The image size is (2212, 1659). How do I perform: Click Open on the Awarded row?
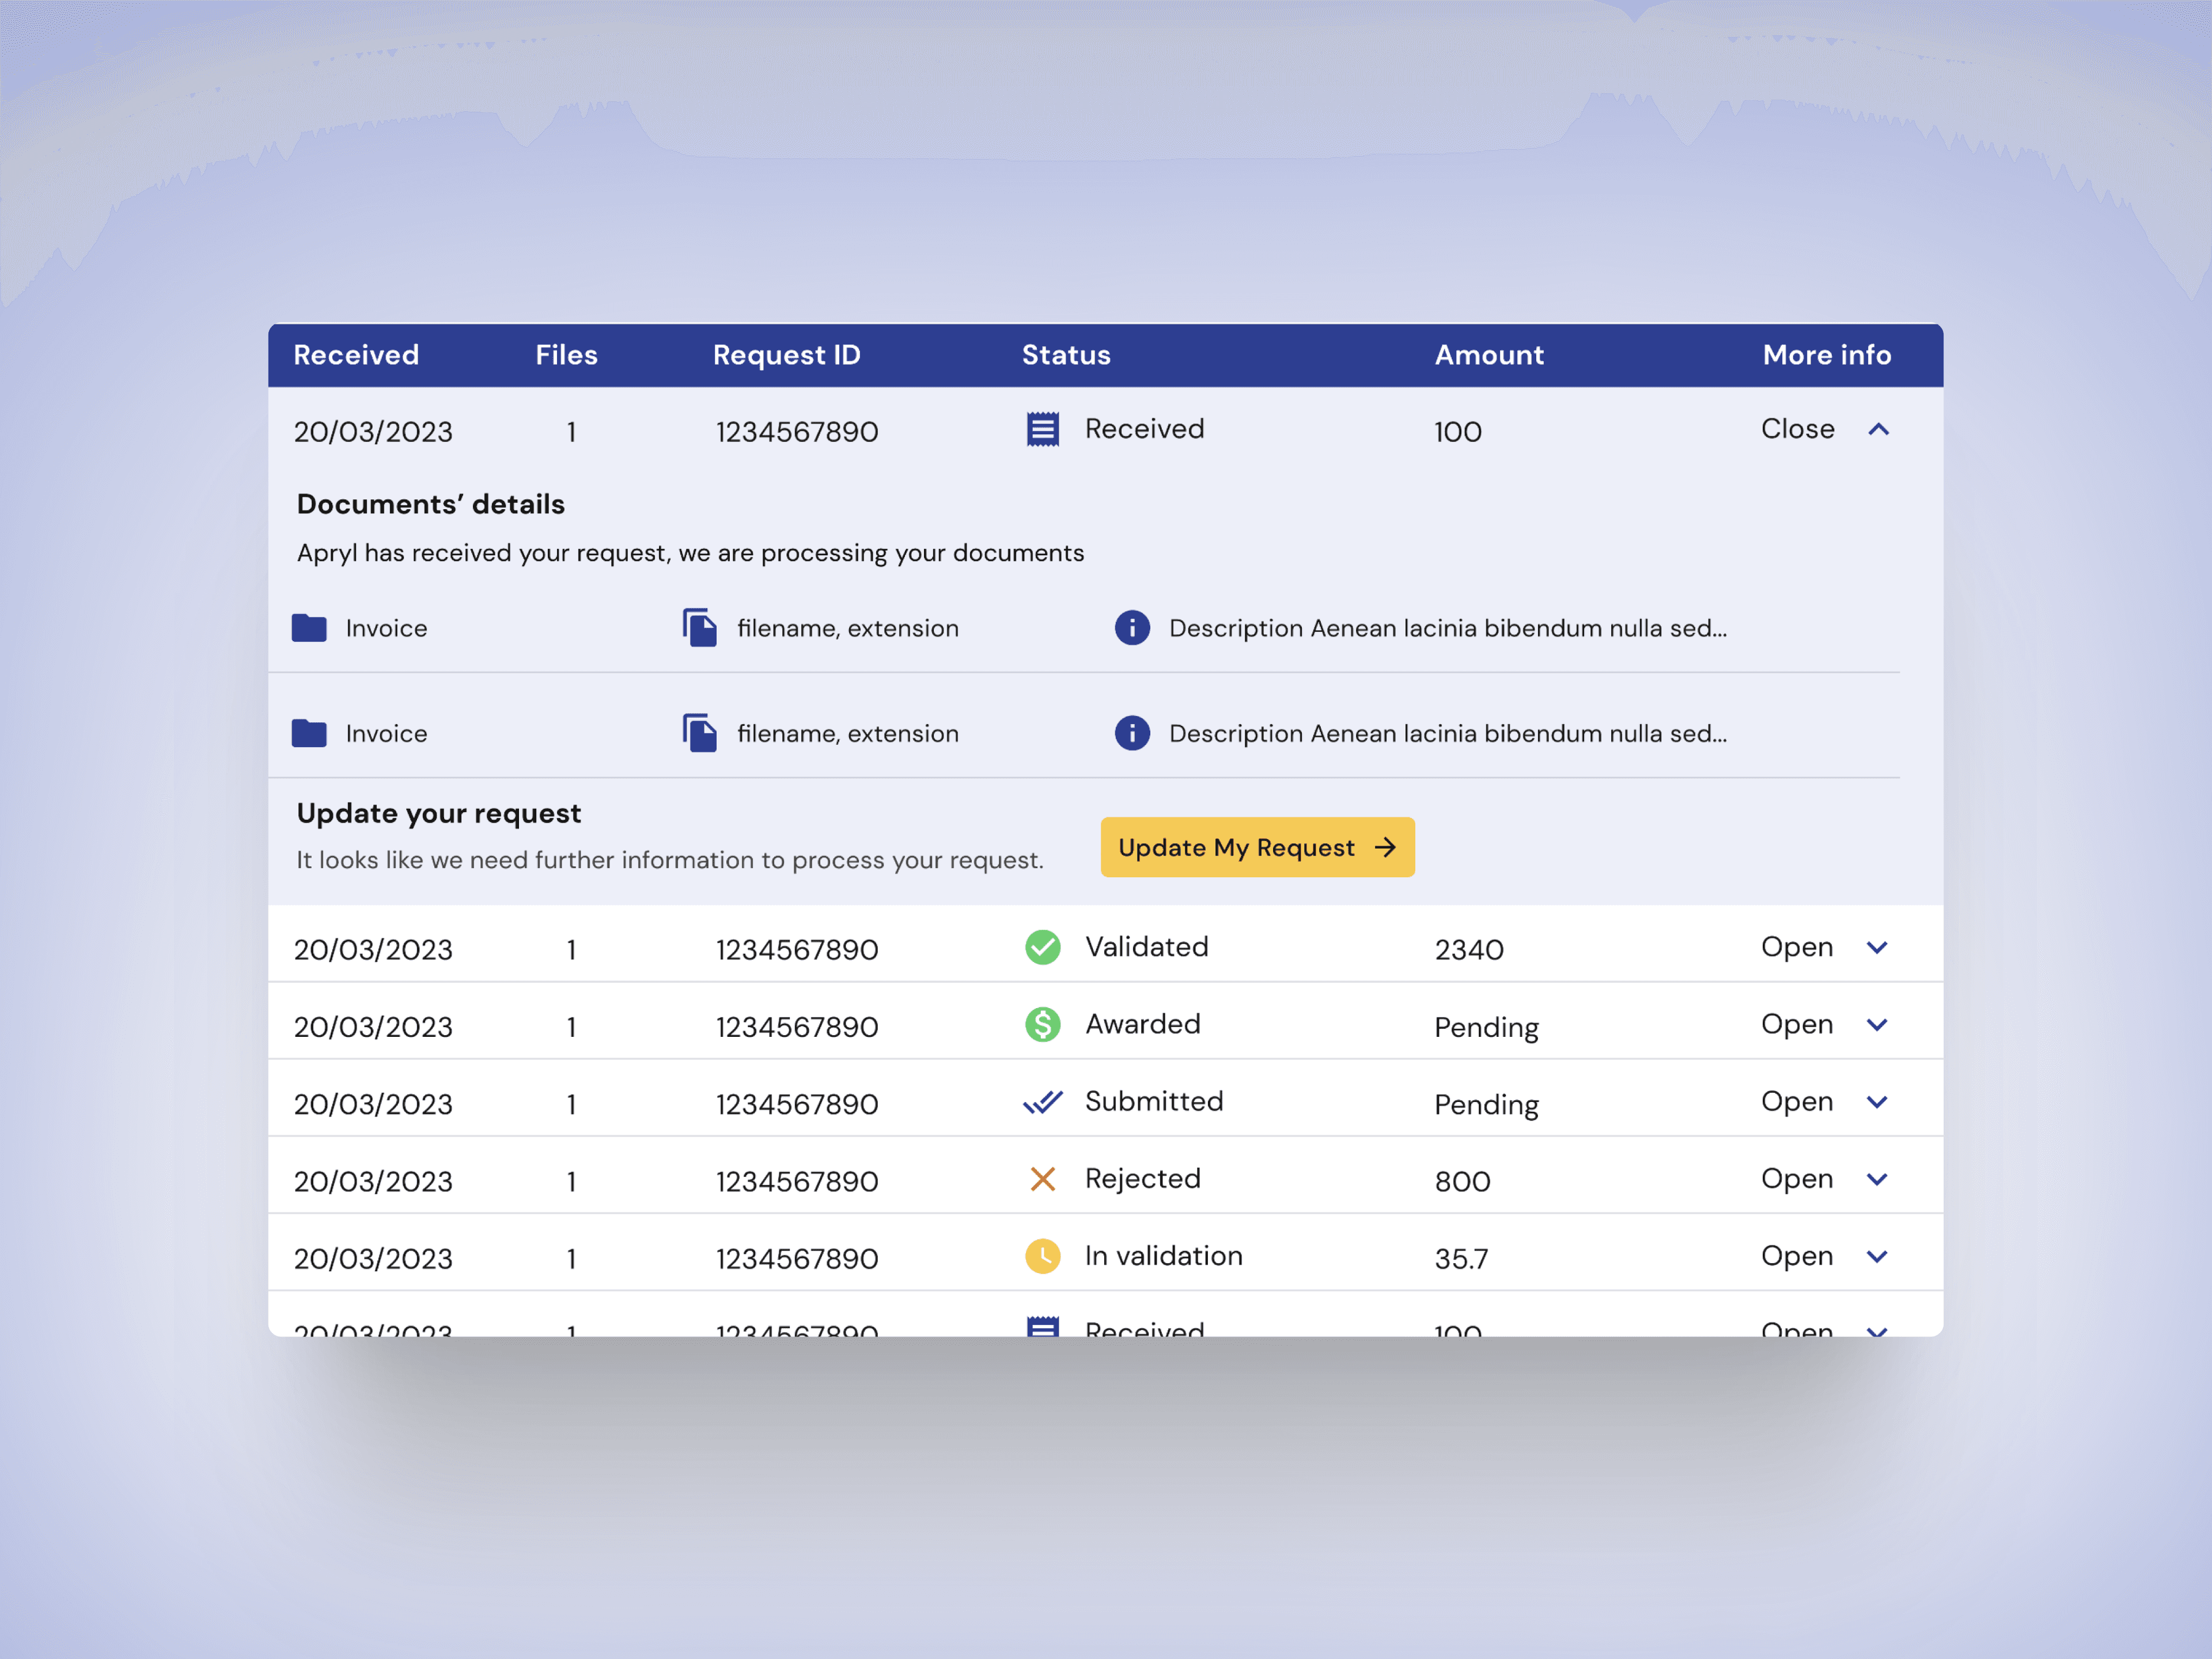click(x=1796, y=1024)
